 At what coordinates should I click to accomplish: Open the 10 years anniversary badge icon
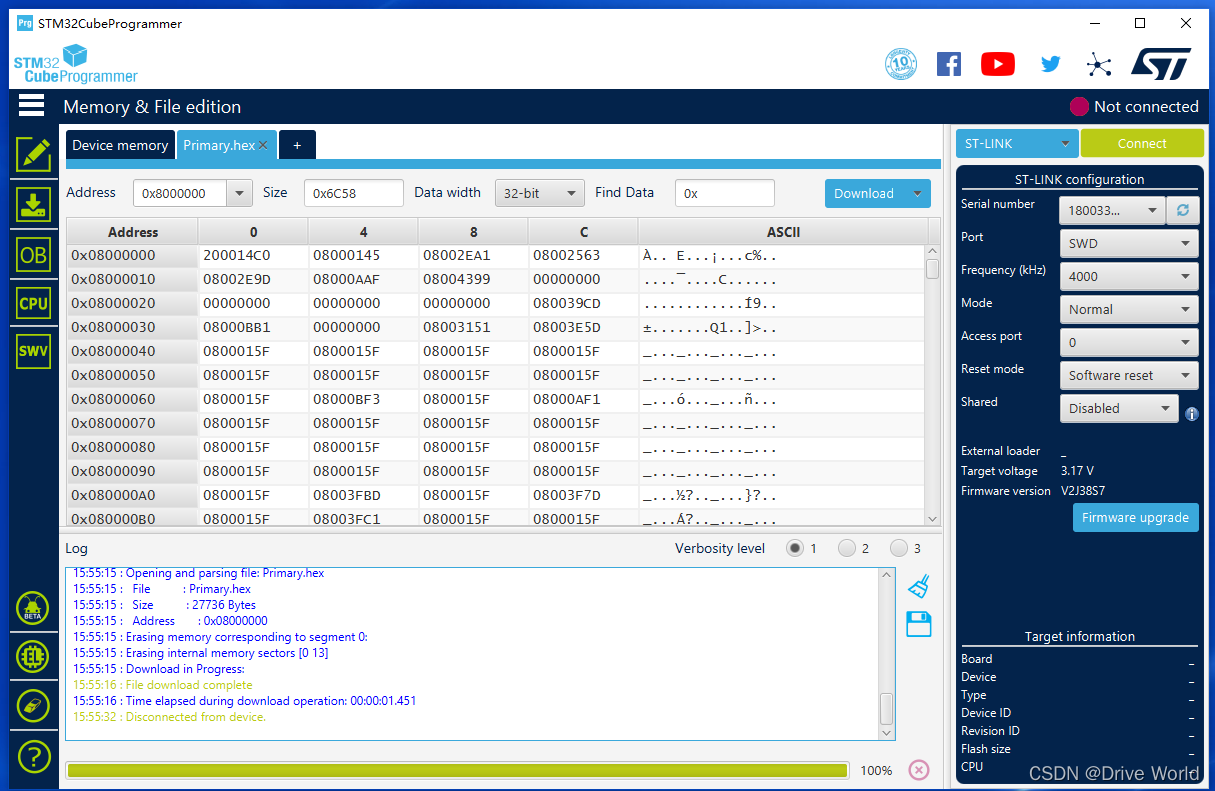[901, 64]
